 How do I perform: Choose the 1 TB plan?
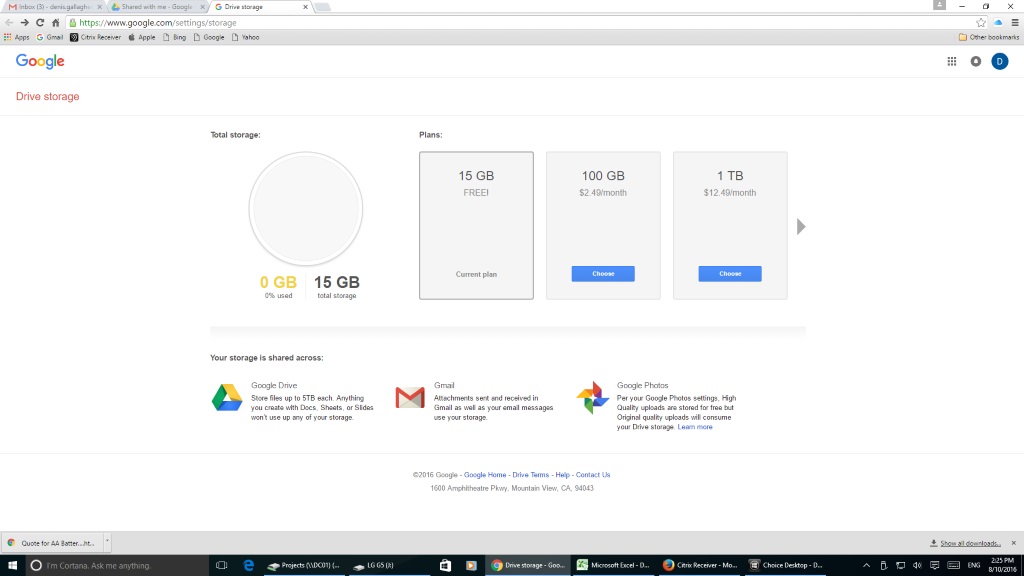[x=730, y=274]
